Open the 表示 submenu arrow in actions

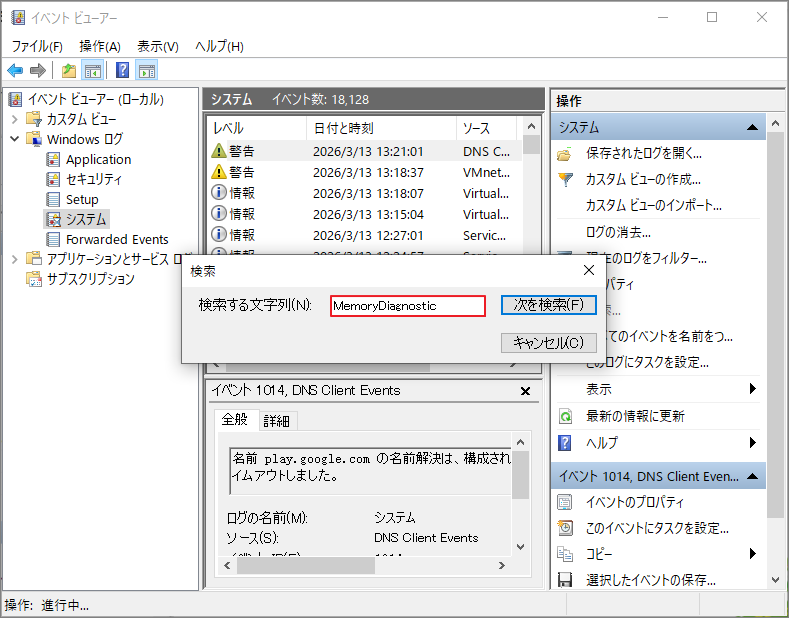[x=752, y=389]
